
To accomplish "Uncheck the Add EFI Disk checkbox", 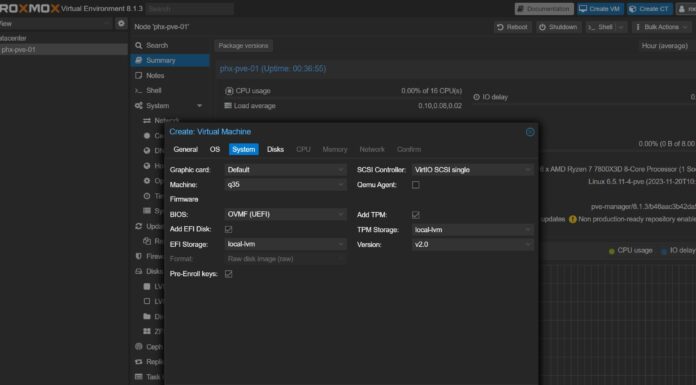I will pyautogui.click(x=228, y=229).
